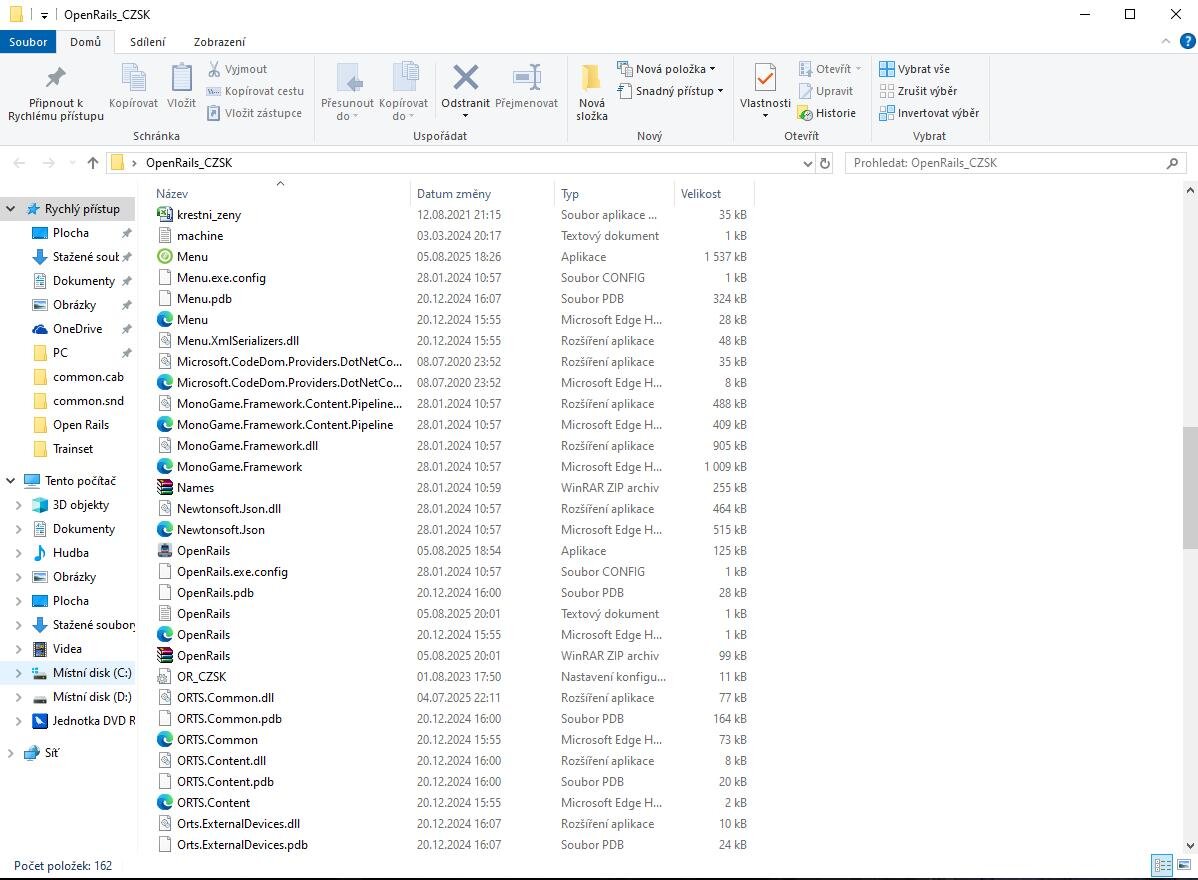Click Kopírovat cestu in the ribbon
The height and width of the screenshot is (880, 1198).
[x=256, y=91]
